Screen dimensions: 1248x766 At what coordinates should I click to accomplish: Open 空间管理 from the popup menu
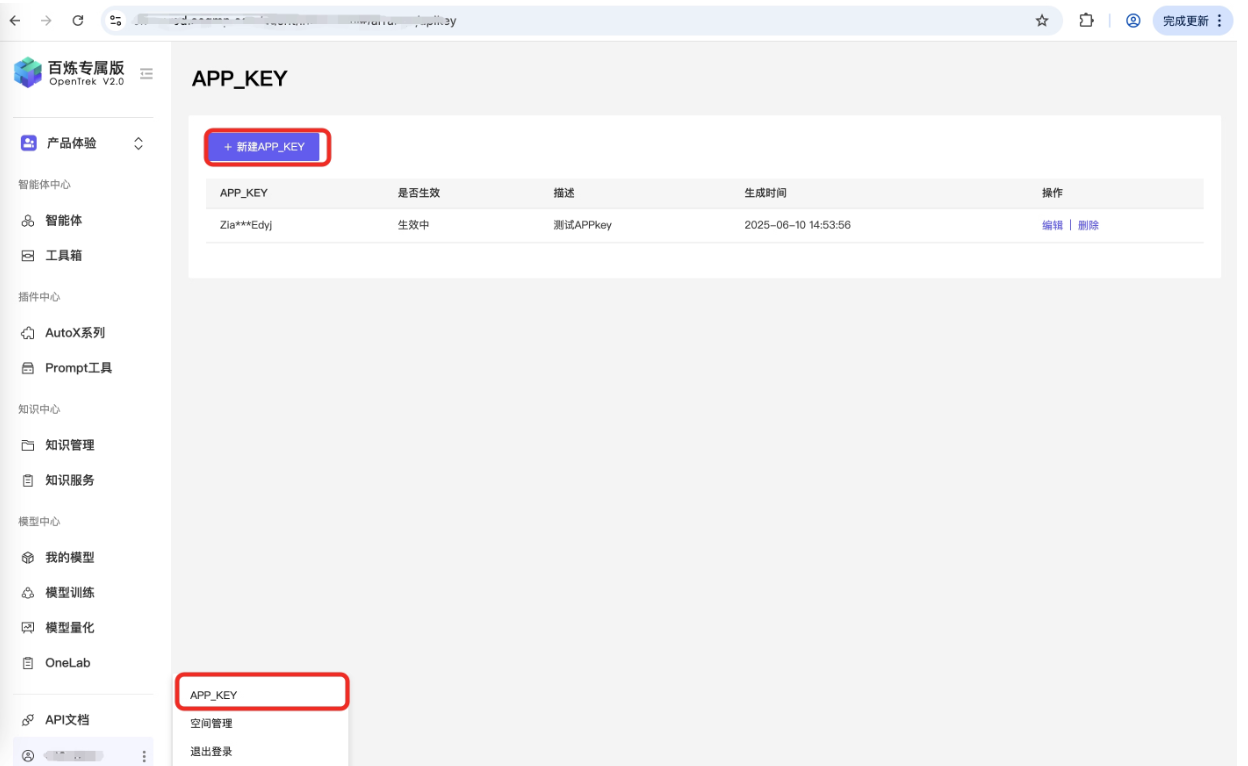[x=211, y=723]
